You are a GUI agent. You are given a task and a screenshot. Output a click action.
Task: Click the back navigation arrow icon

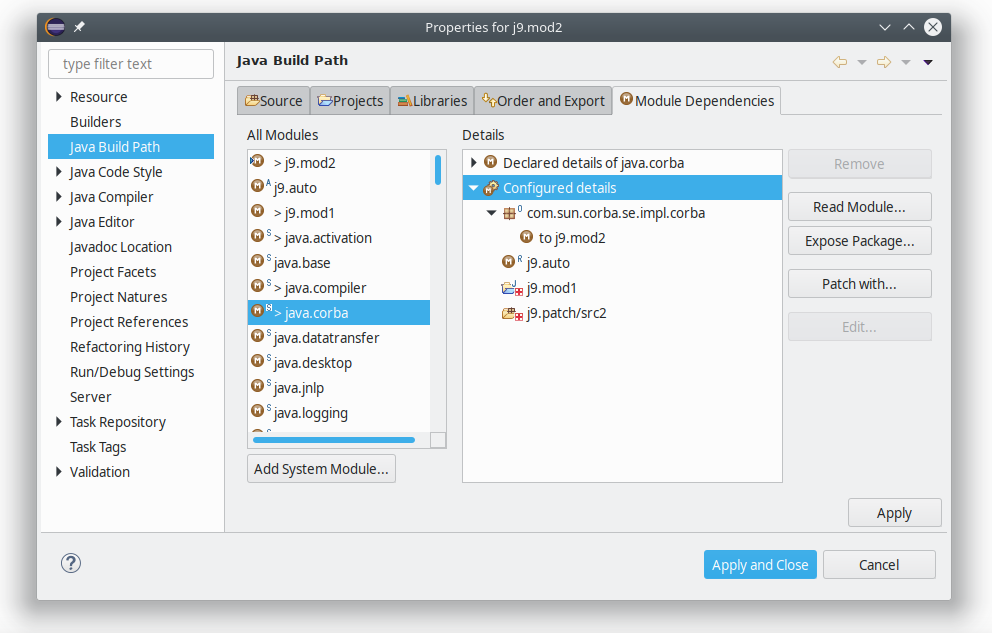click(x=840, y=62)
